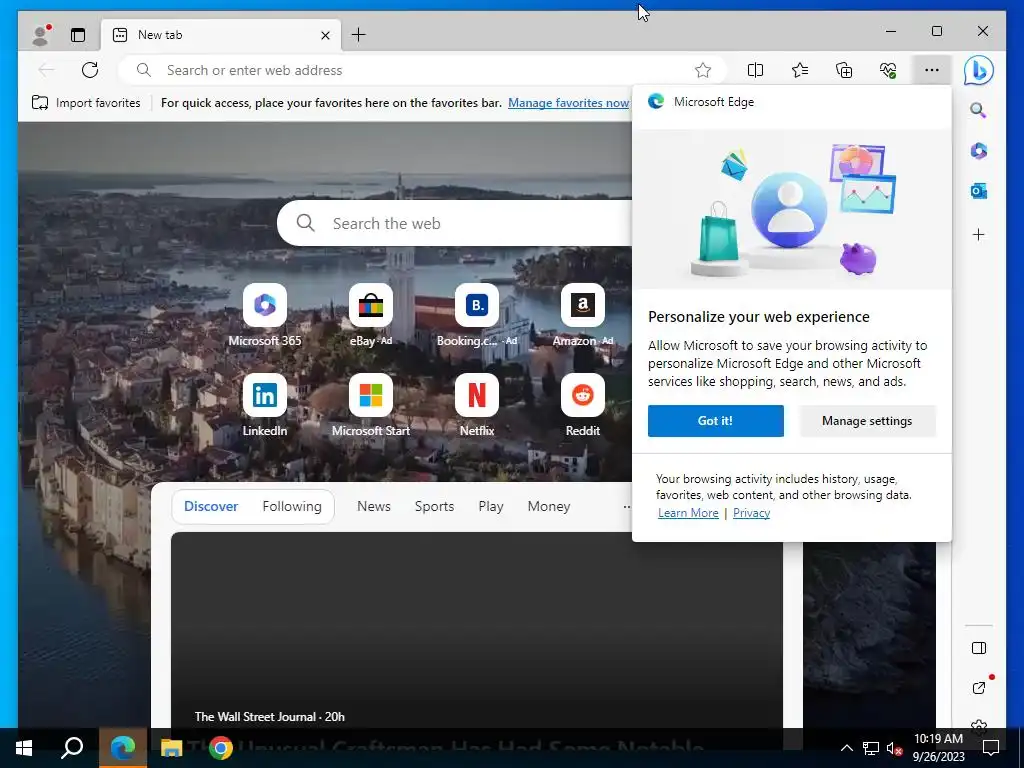Image resolution: width=1024 pixels, height=768 pixels.
Task: Click the sidebar open-external link icon
Action: click(x=978, y=688)
